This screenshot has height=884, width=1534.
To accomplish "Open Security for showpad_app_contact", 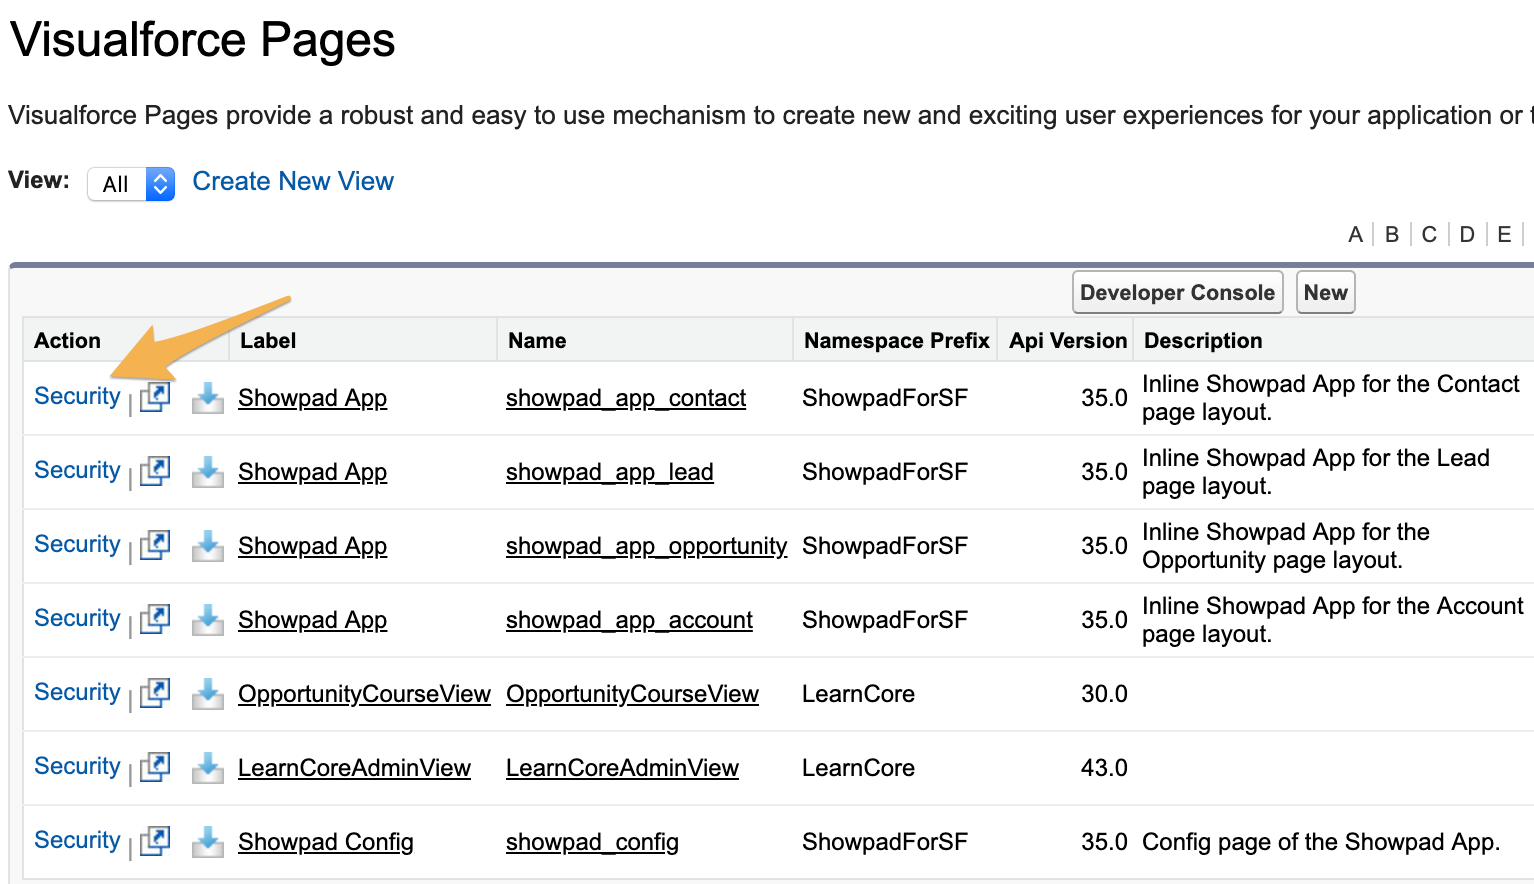I will (77, 396).
